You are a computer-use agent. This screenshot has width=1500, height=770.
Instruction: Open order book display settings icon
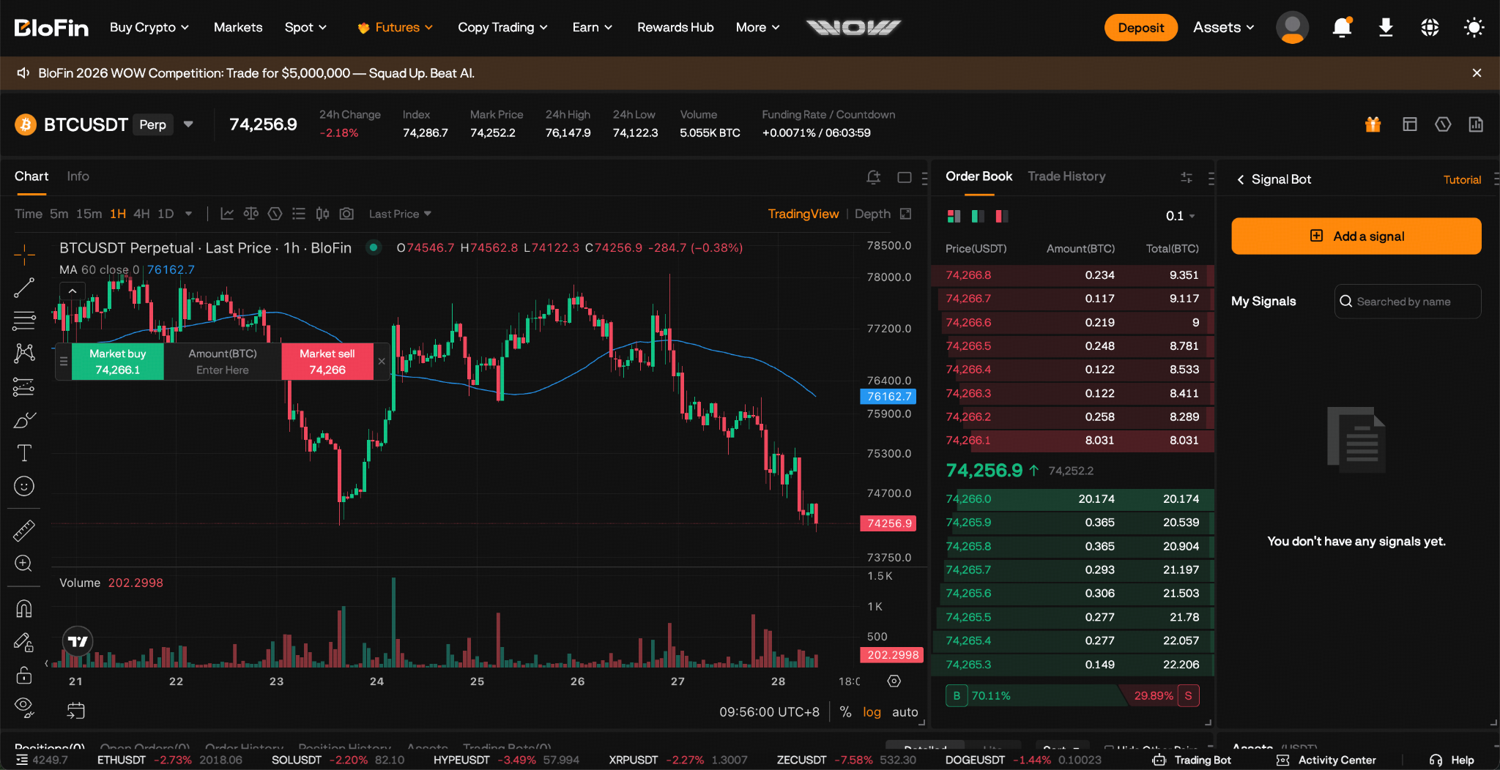(x=1186, y=177)
